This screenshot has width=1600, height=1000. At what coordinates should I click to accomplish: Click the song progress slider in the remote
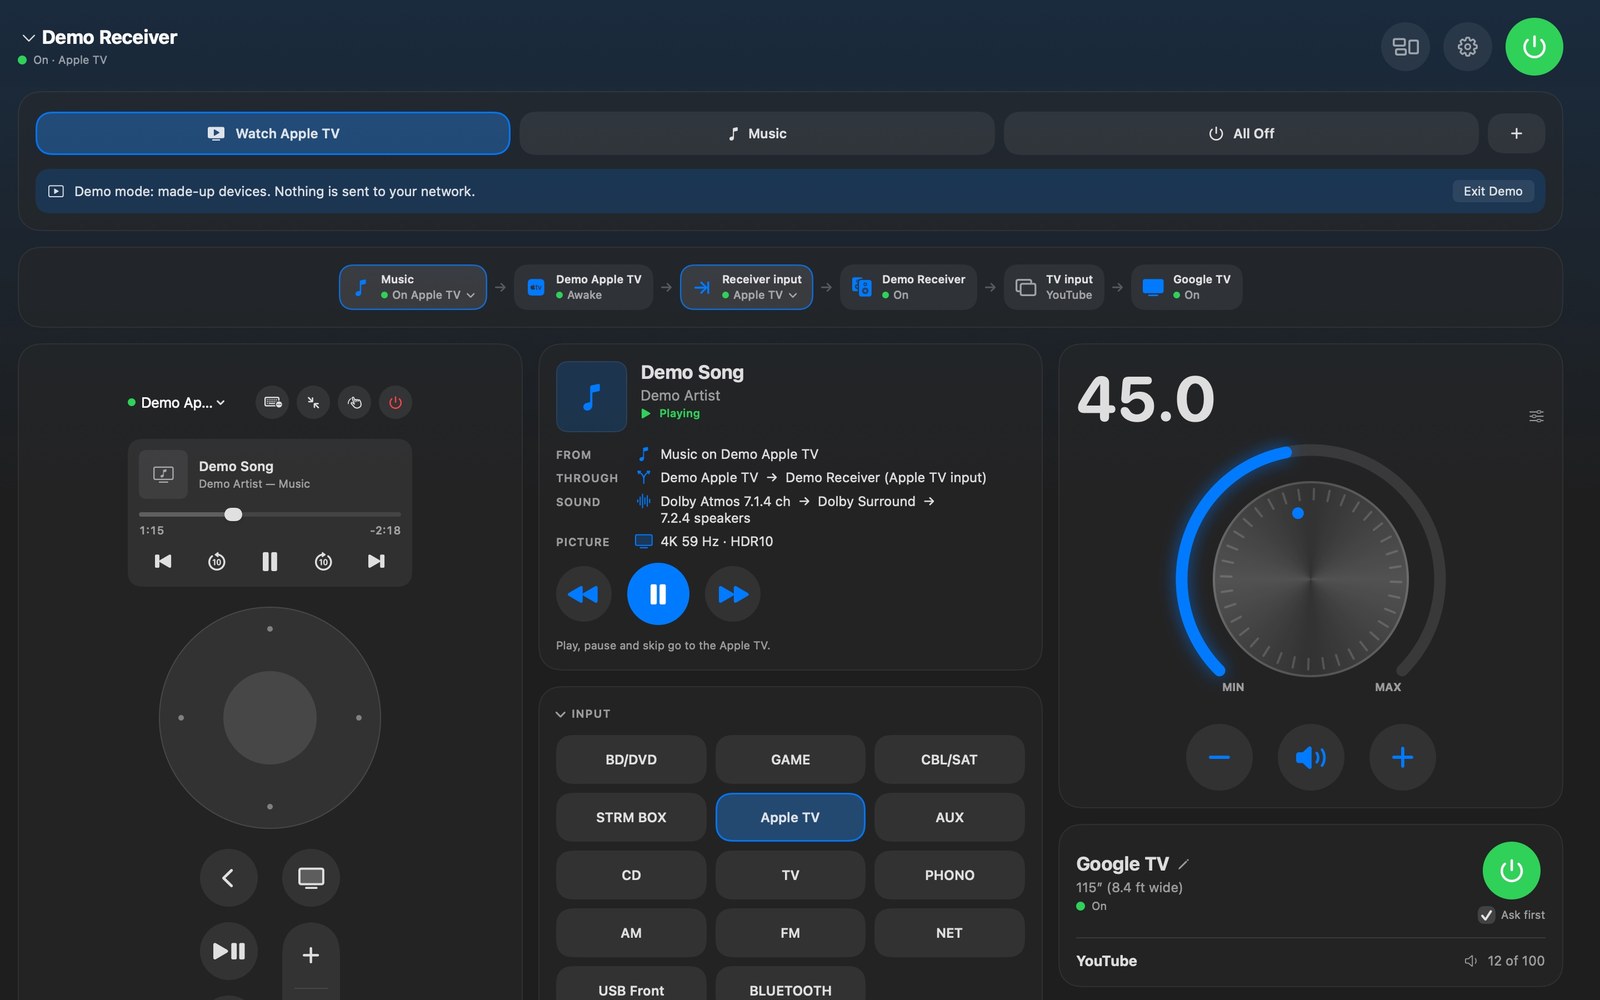coord(270,514)
